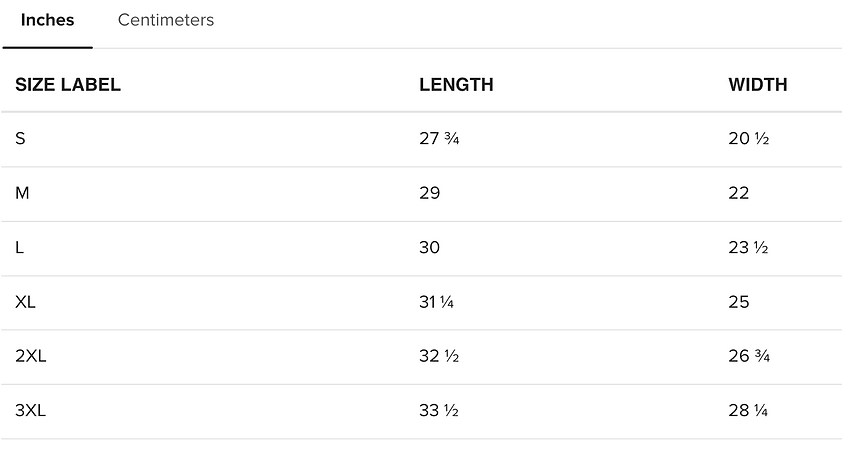Click the WIDTH column header
This screenshot has height=461, width=842.
pyautogui.click(x=758, y=84)
